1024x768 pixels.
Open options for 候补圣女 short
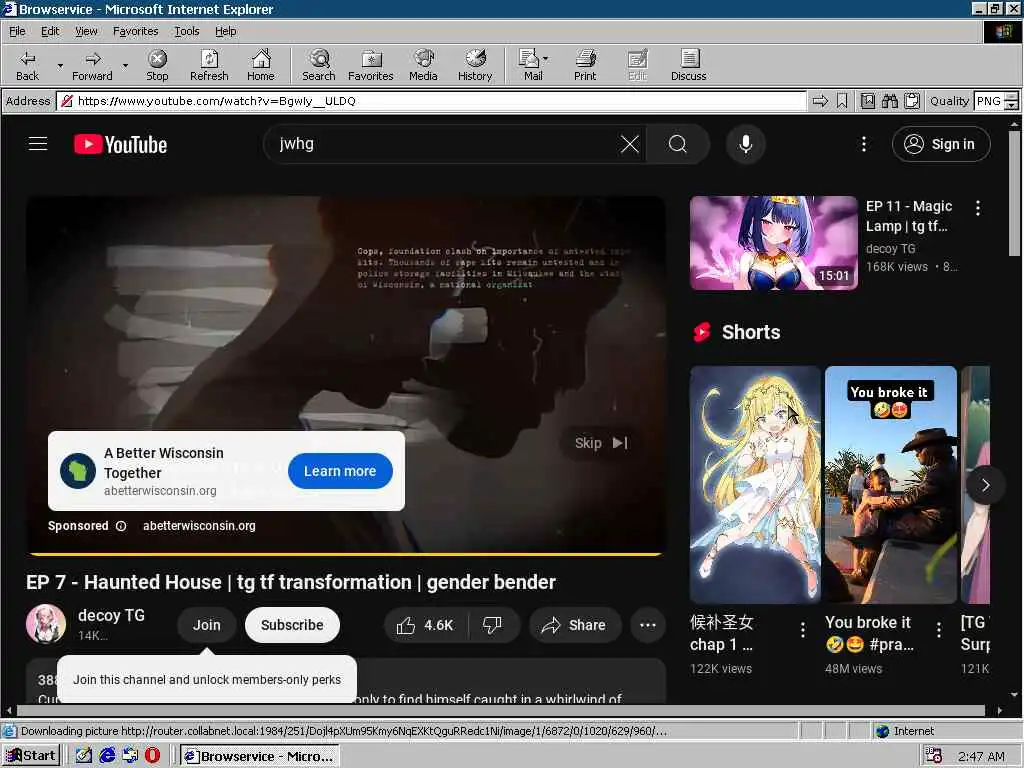click(803, 630)
